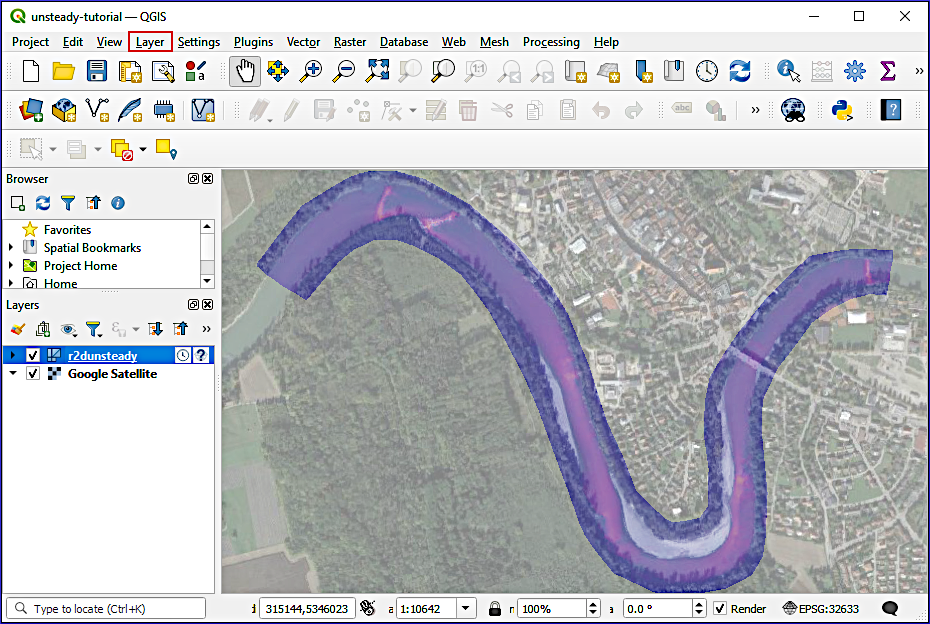Activate the Zoom In tool

pos(310,72)
